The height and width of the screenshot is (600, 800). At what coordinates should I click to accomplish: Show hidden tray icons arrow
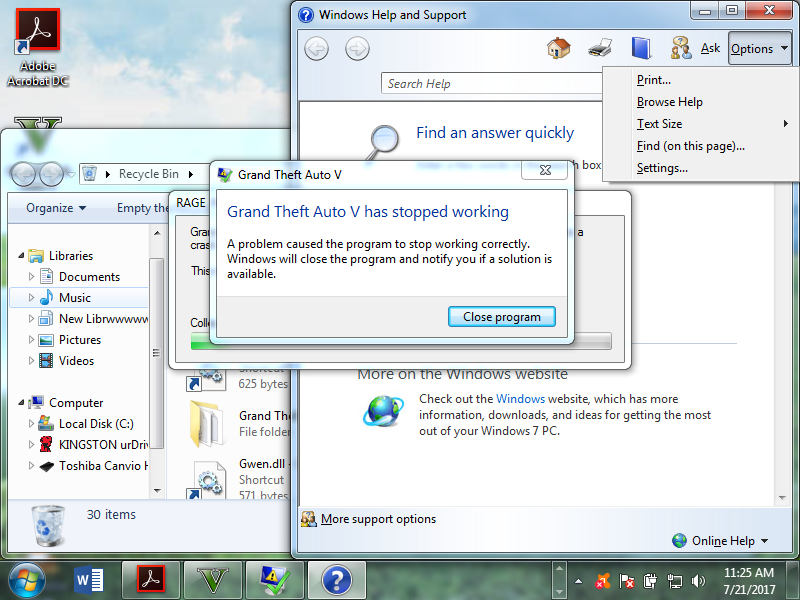[579, 581]
